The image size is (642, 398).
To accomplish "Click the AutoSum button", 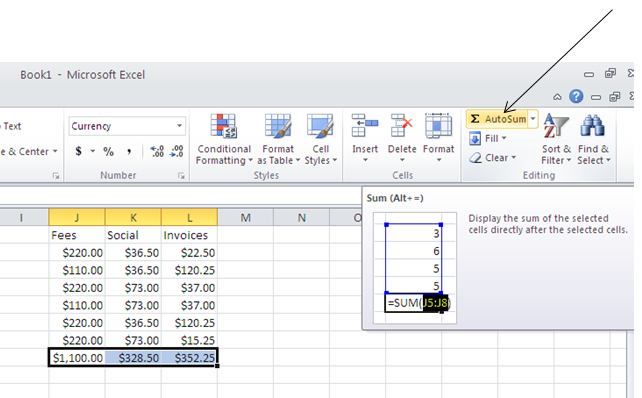I will pyautogui.click(x=497, y=119).
